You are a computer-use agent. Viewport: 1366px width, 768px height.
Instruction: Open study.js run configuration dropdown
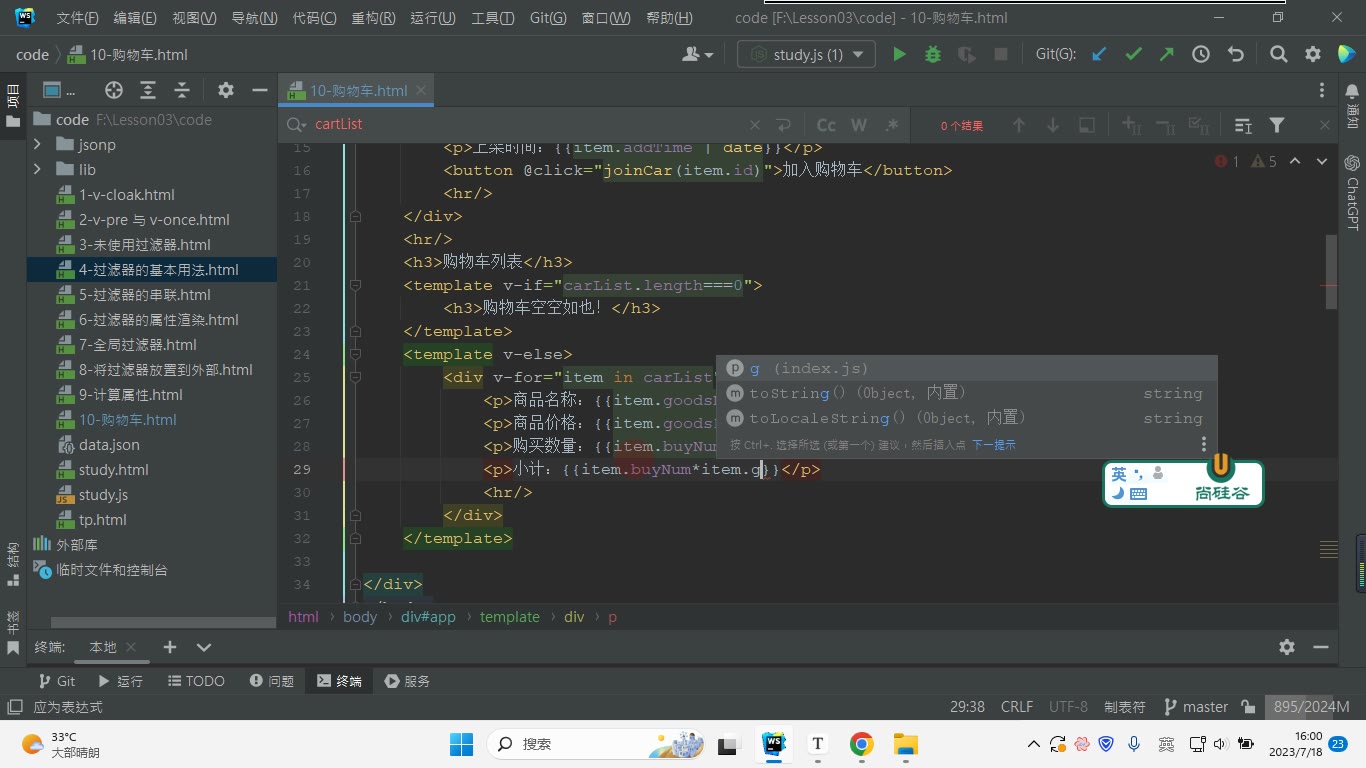point(806,55)
